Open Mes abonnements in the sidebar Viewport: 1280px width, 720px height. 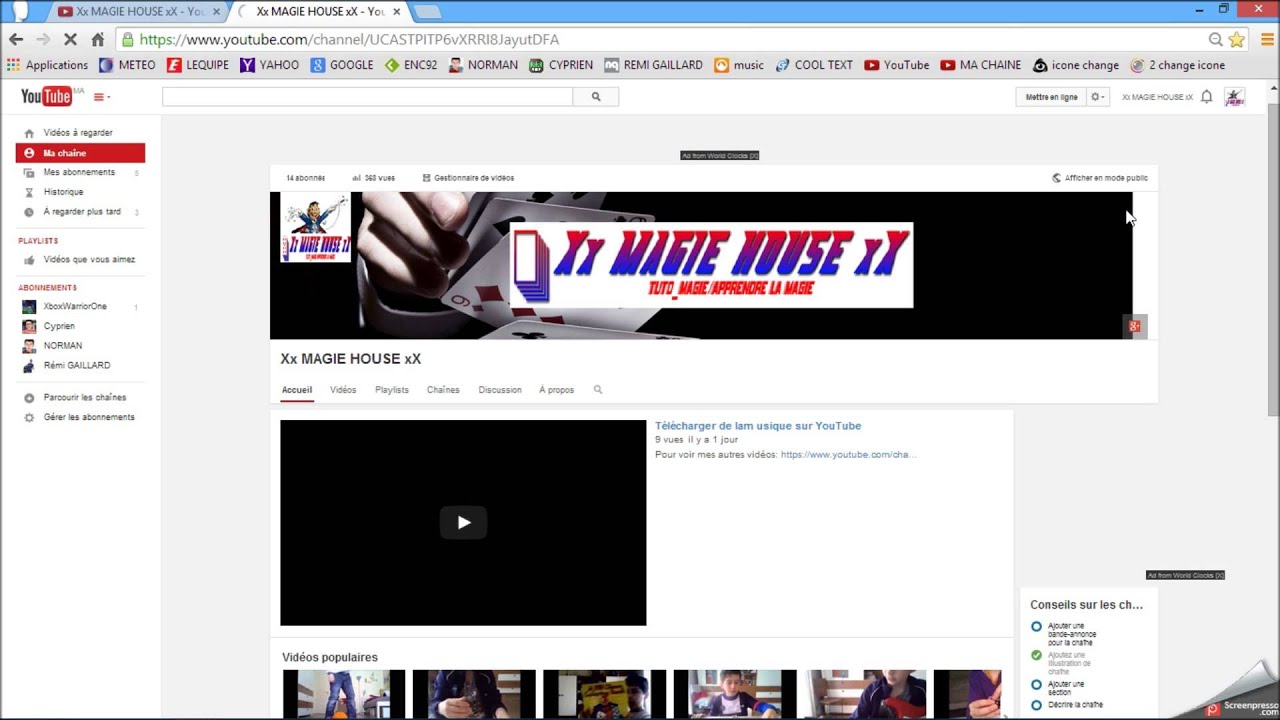(79, 172)
